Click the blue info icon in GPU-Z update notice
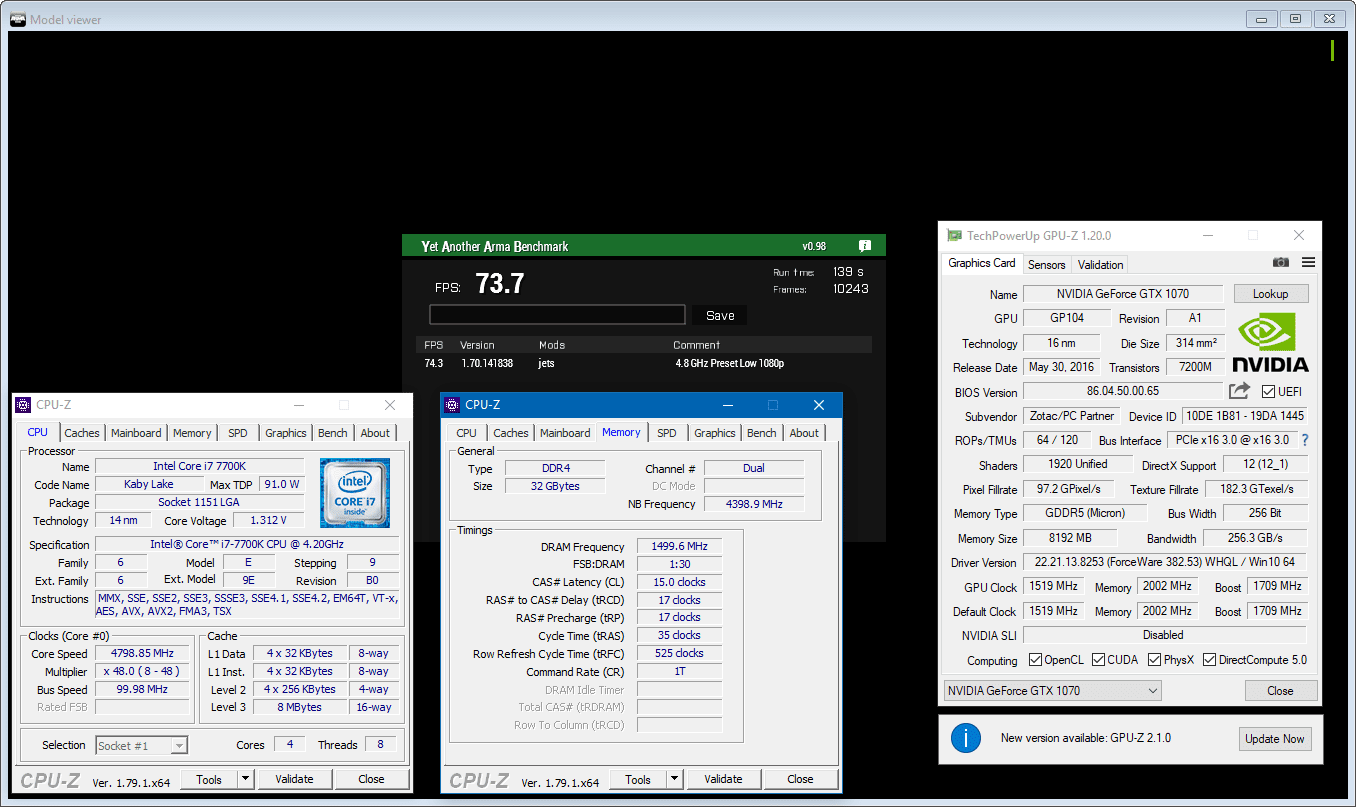 (965, 738)
